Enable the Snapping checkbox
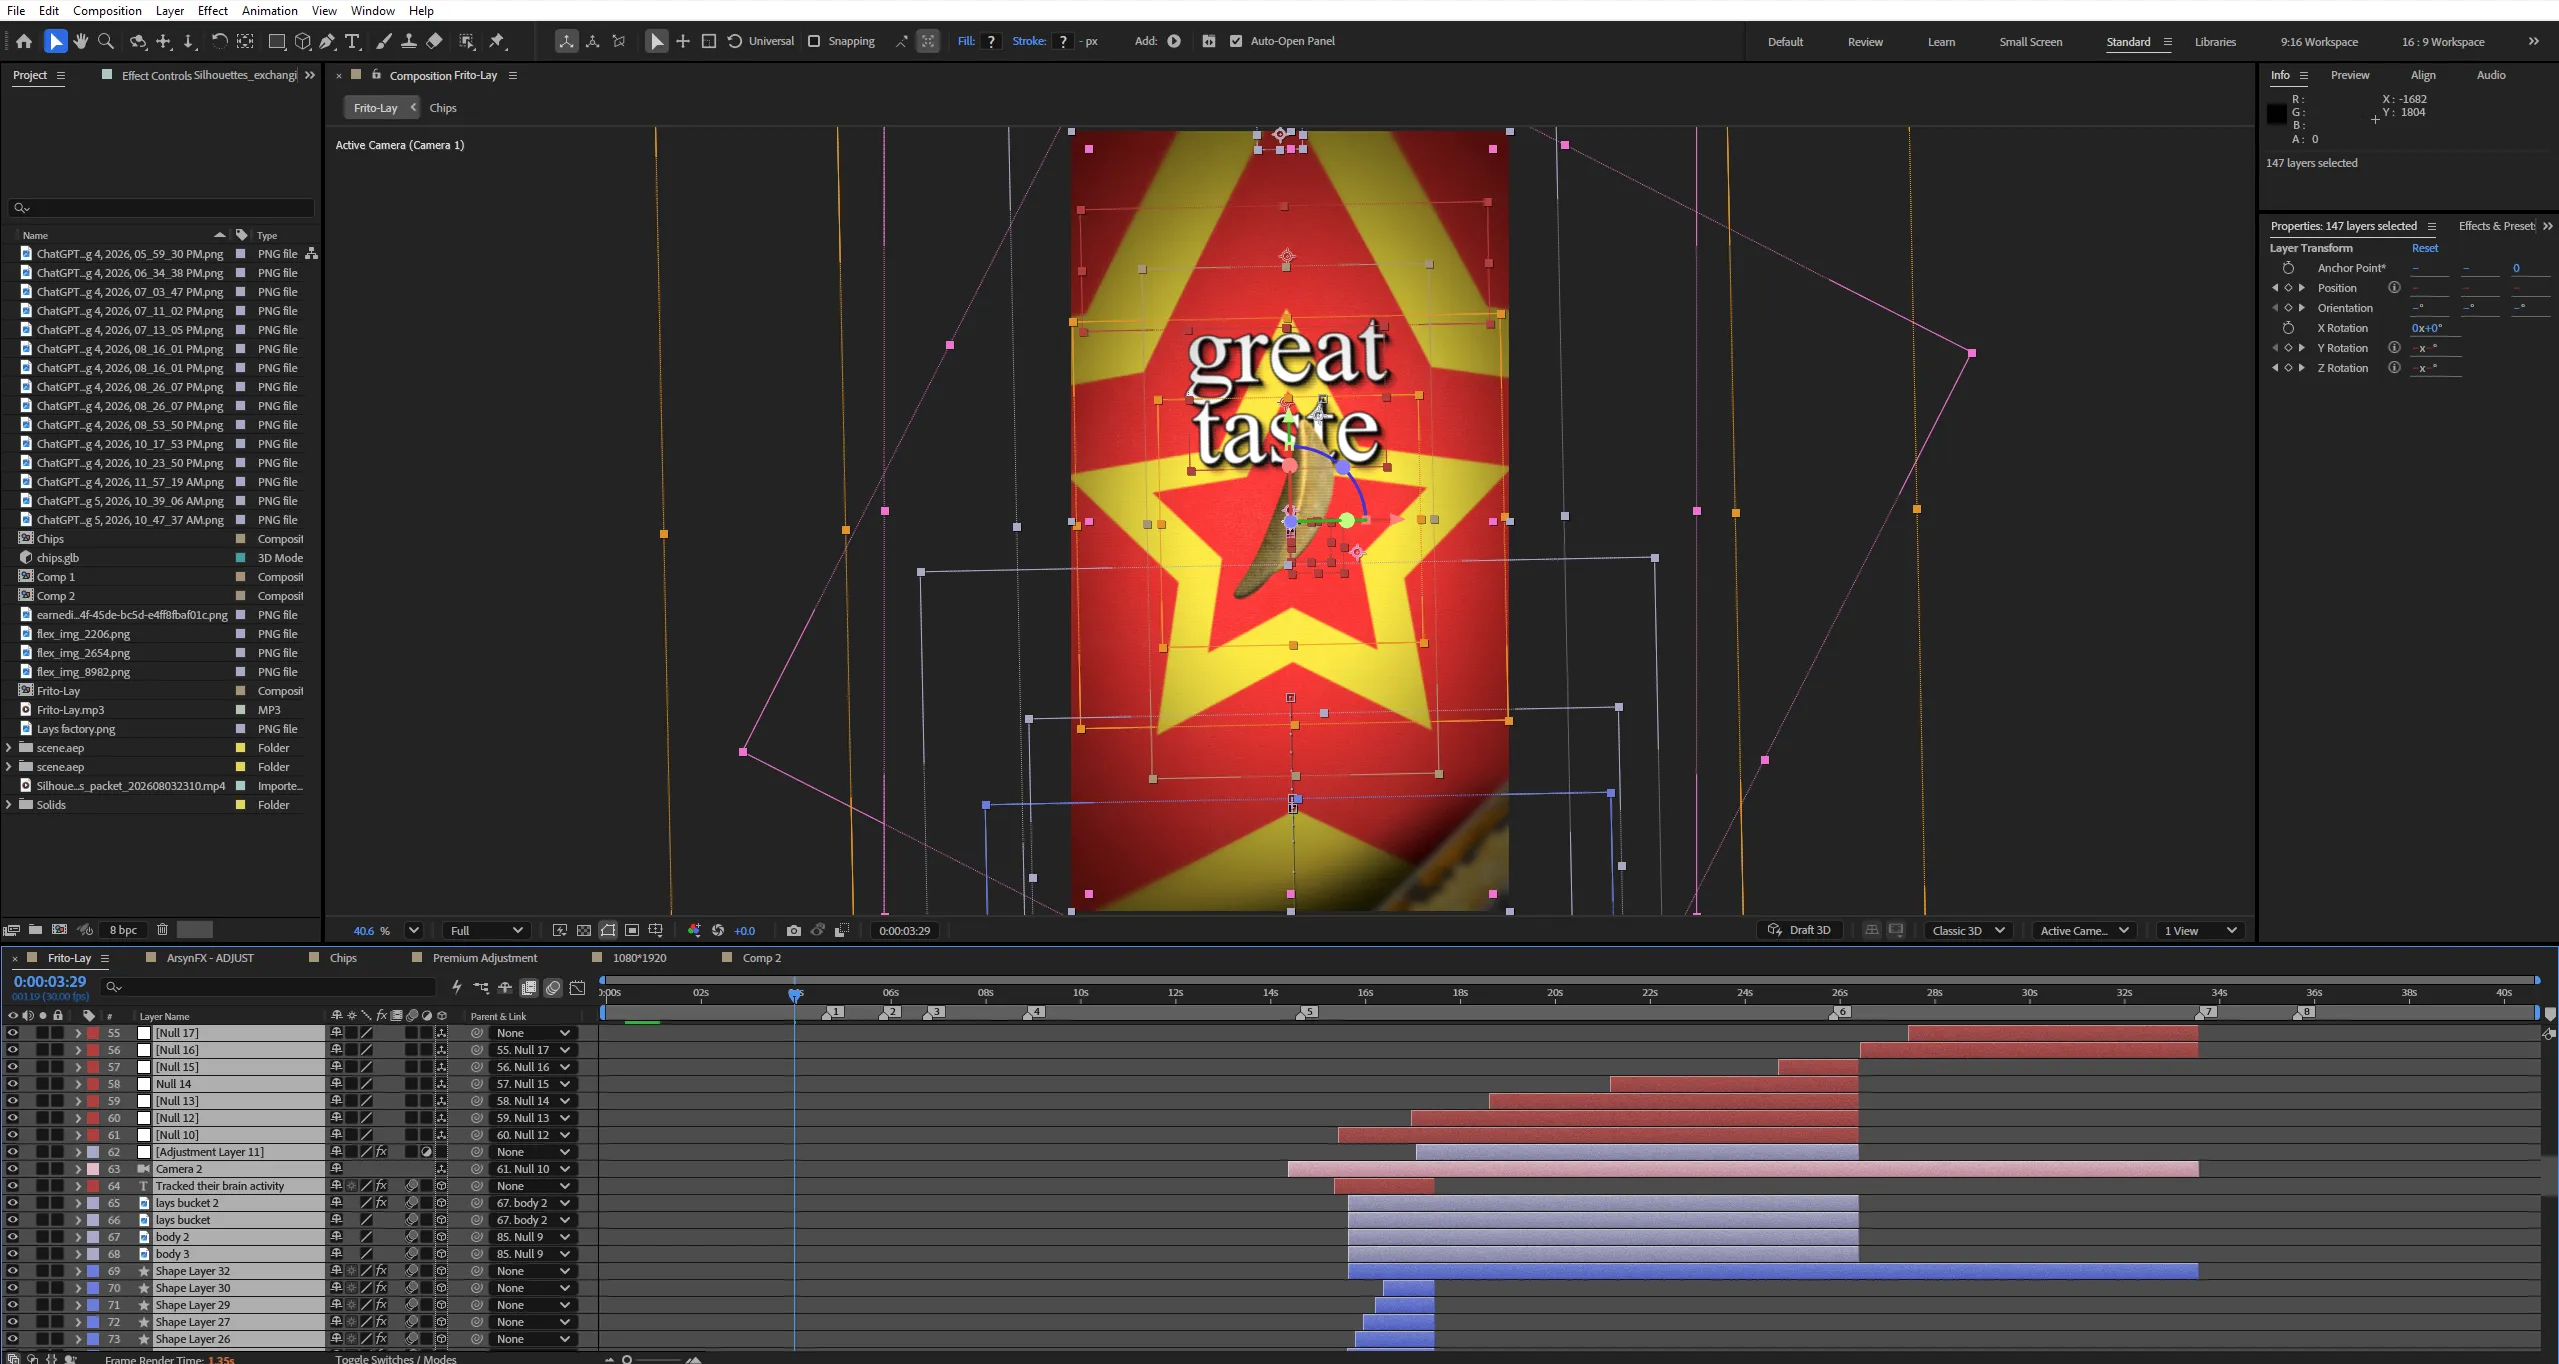The image size is (2559, 1364). [814, 41]
